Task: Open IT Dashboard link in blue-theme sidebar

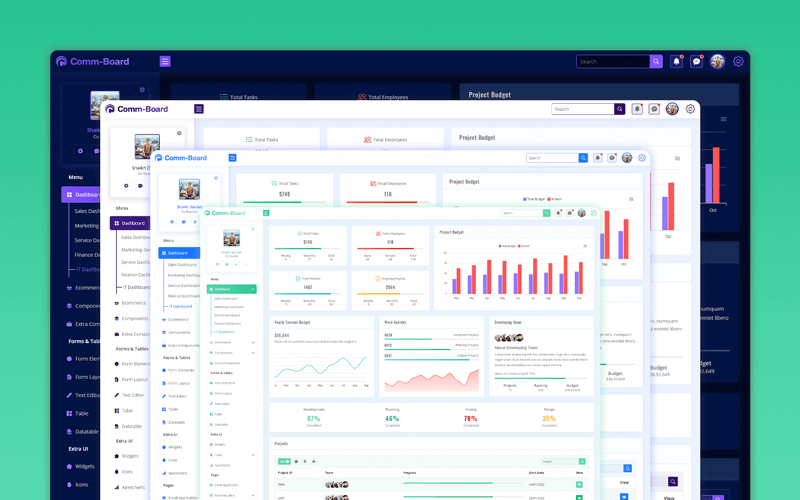Action: [181, 306]
